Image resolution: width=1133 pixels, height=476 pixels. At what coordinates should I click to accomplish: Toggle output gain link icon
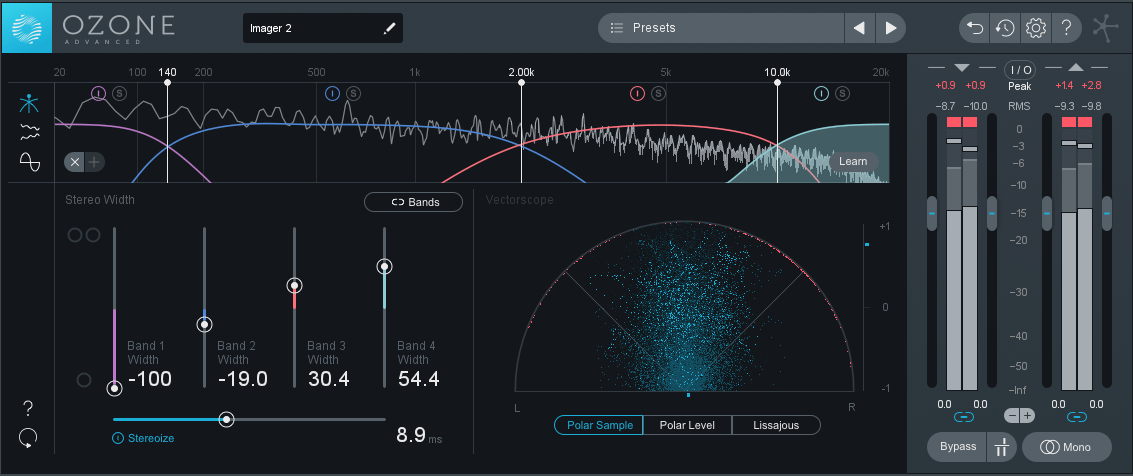pyautogui.click(x=1077, y=417)
